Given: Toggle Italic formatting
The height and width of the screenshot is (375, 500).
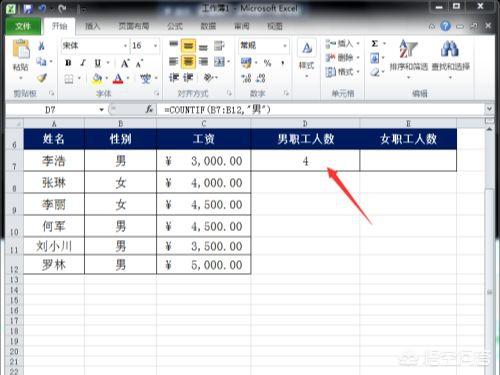Looking at the screenshot, I should tap(83, 63).
